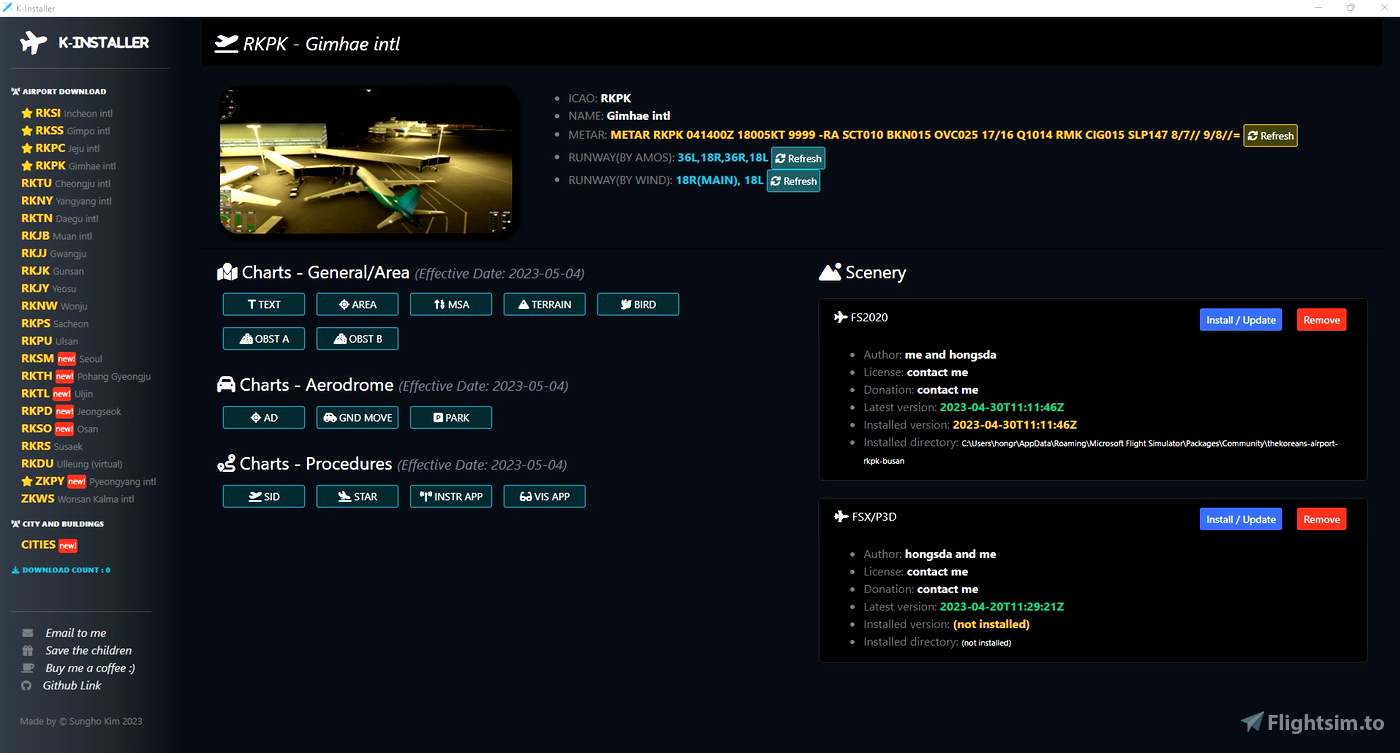The image size is (1400, 753).
Task: Open the OBST A chart
Action: pyautogui.click(x=264, y=339)
